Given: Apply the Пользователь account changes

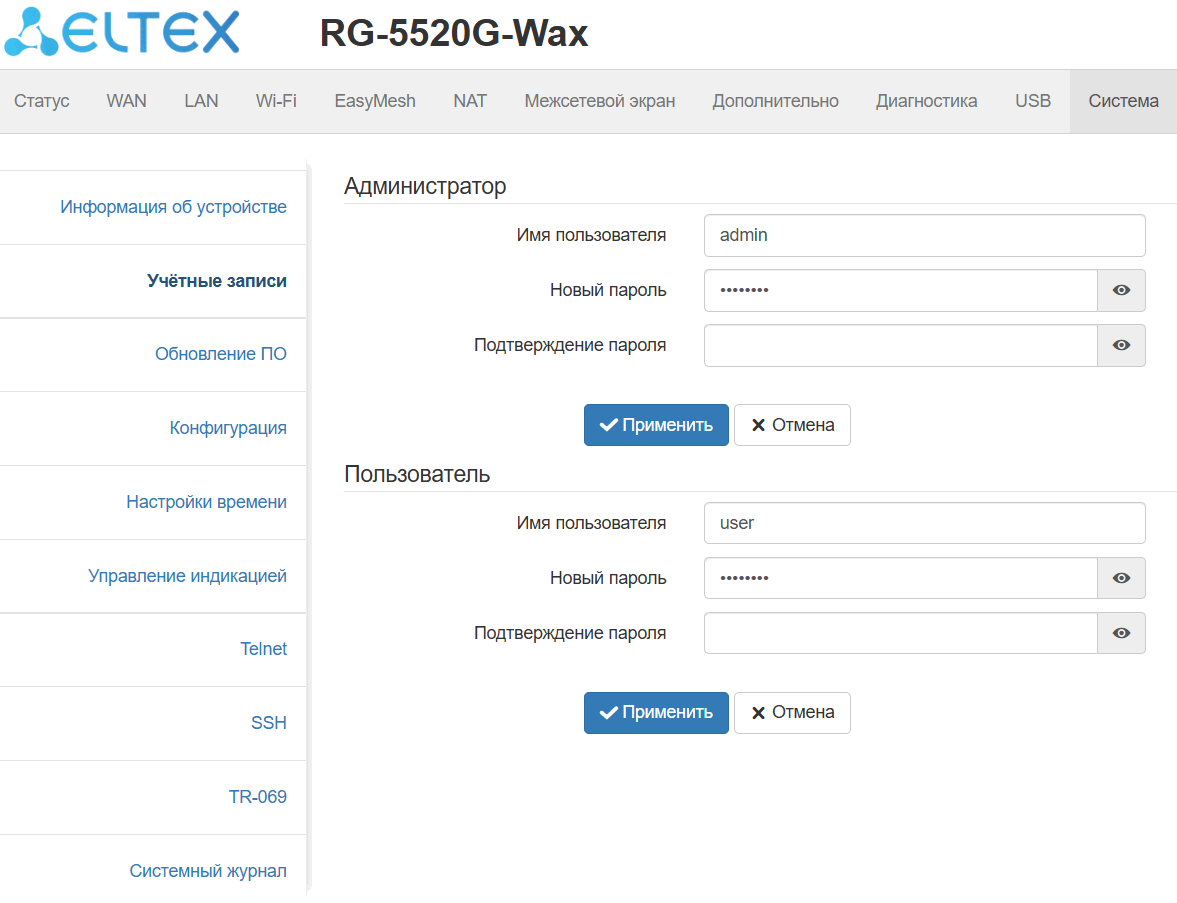Looking at the screenshot, I should 656,712.
